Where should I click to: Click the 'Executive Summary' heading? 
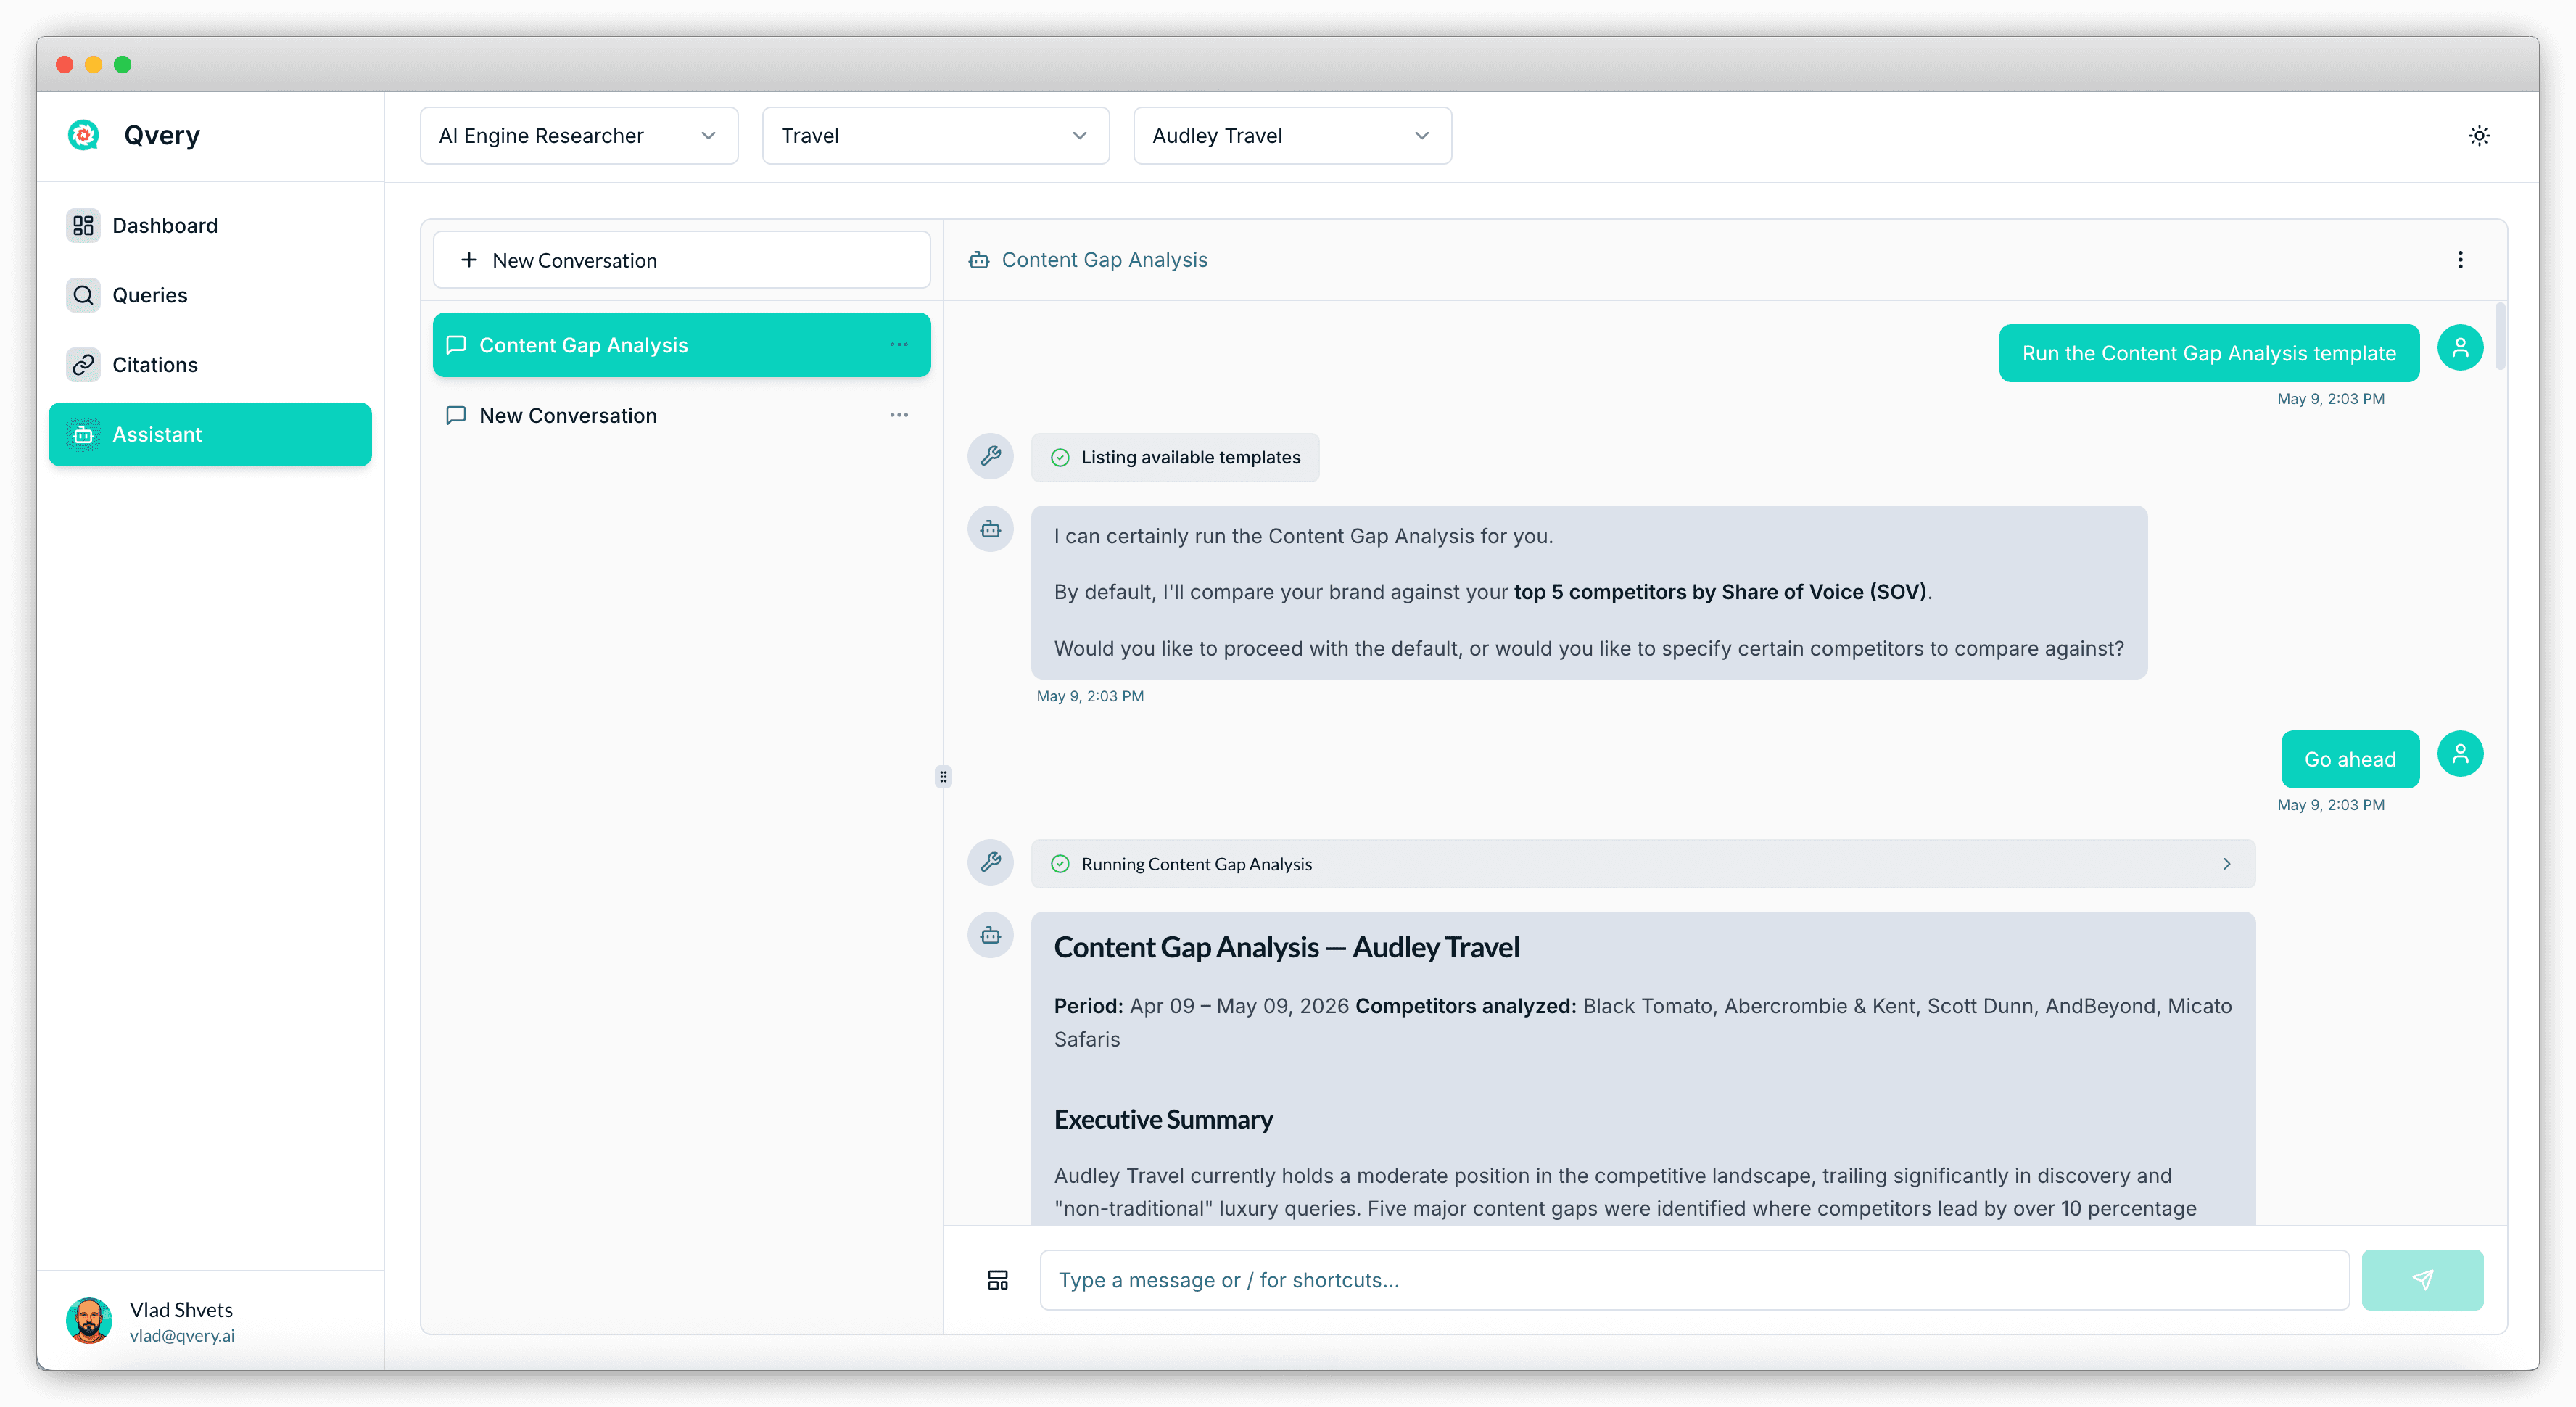point(1163,1119)
